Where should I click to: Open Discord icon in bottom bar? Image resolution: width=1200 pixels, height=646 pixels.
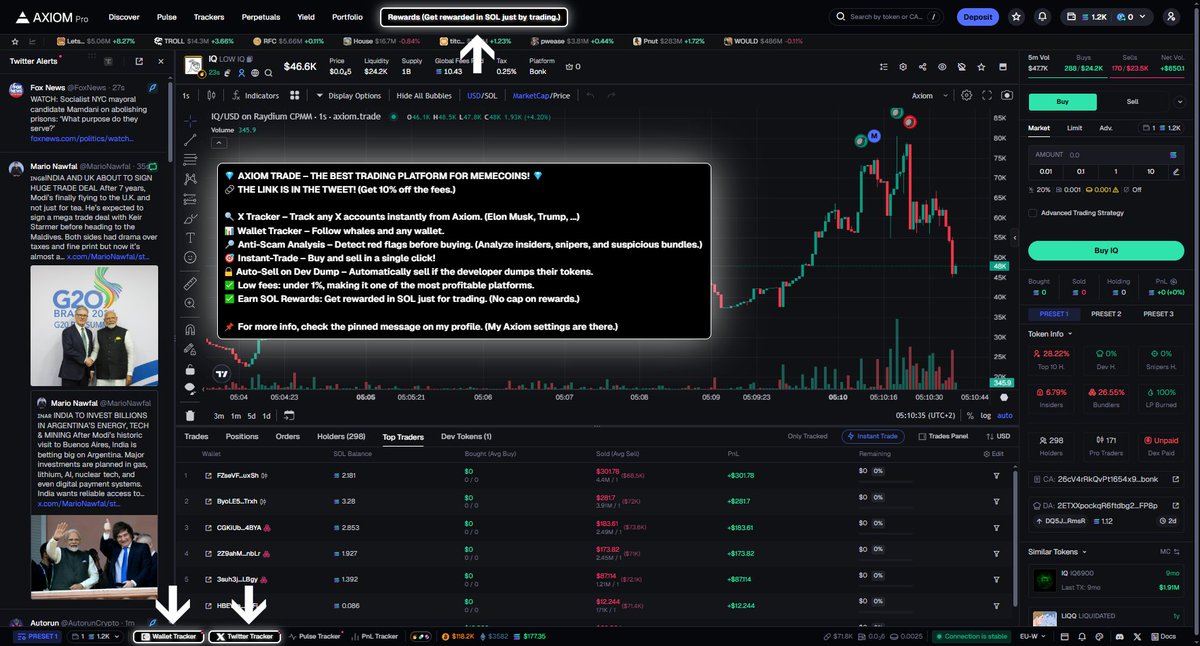(x=1118, y=636)
